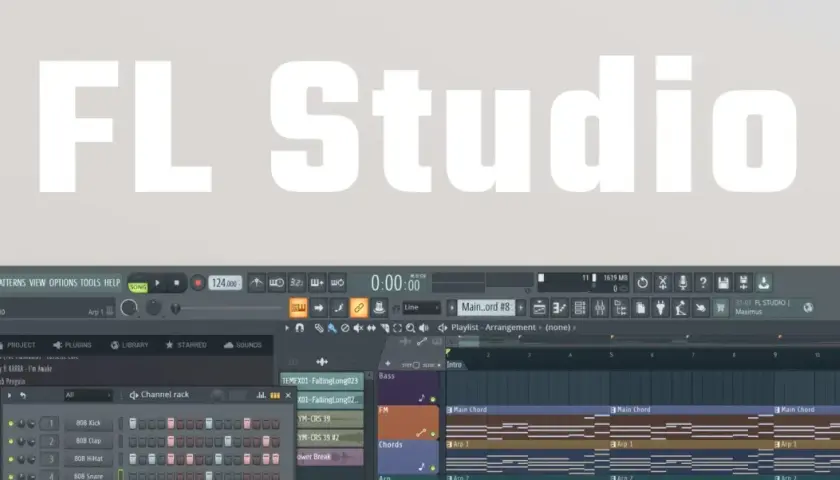Open the All channel filter dropdown
Image resolution: width=840 pixels, height=480 pixels.
point(88,395)
